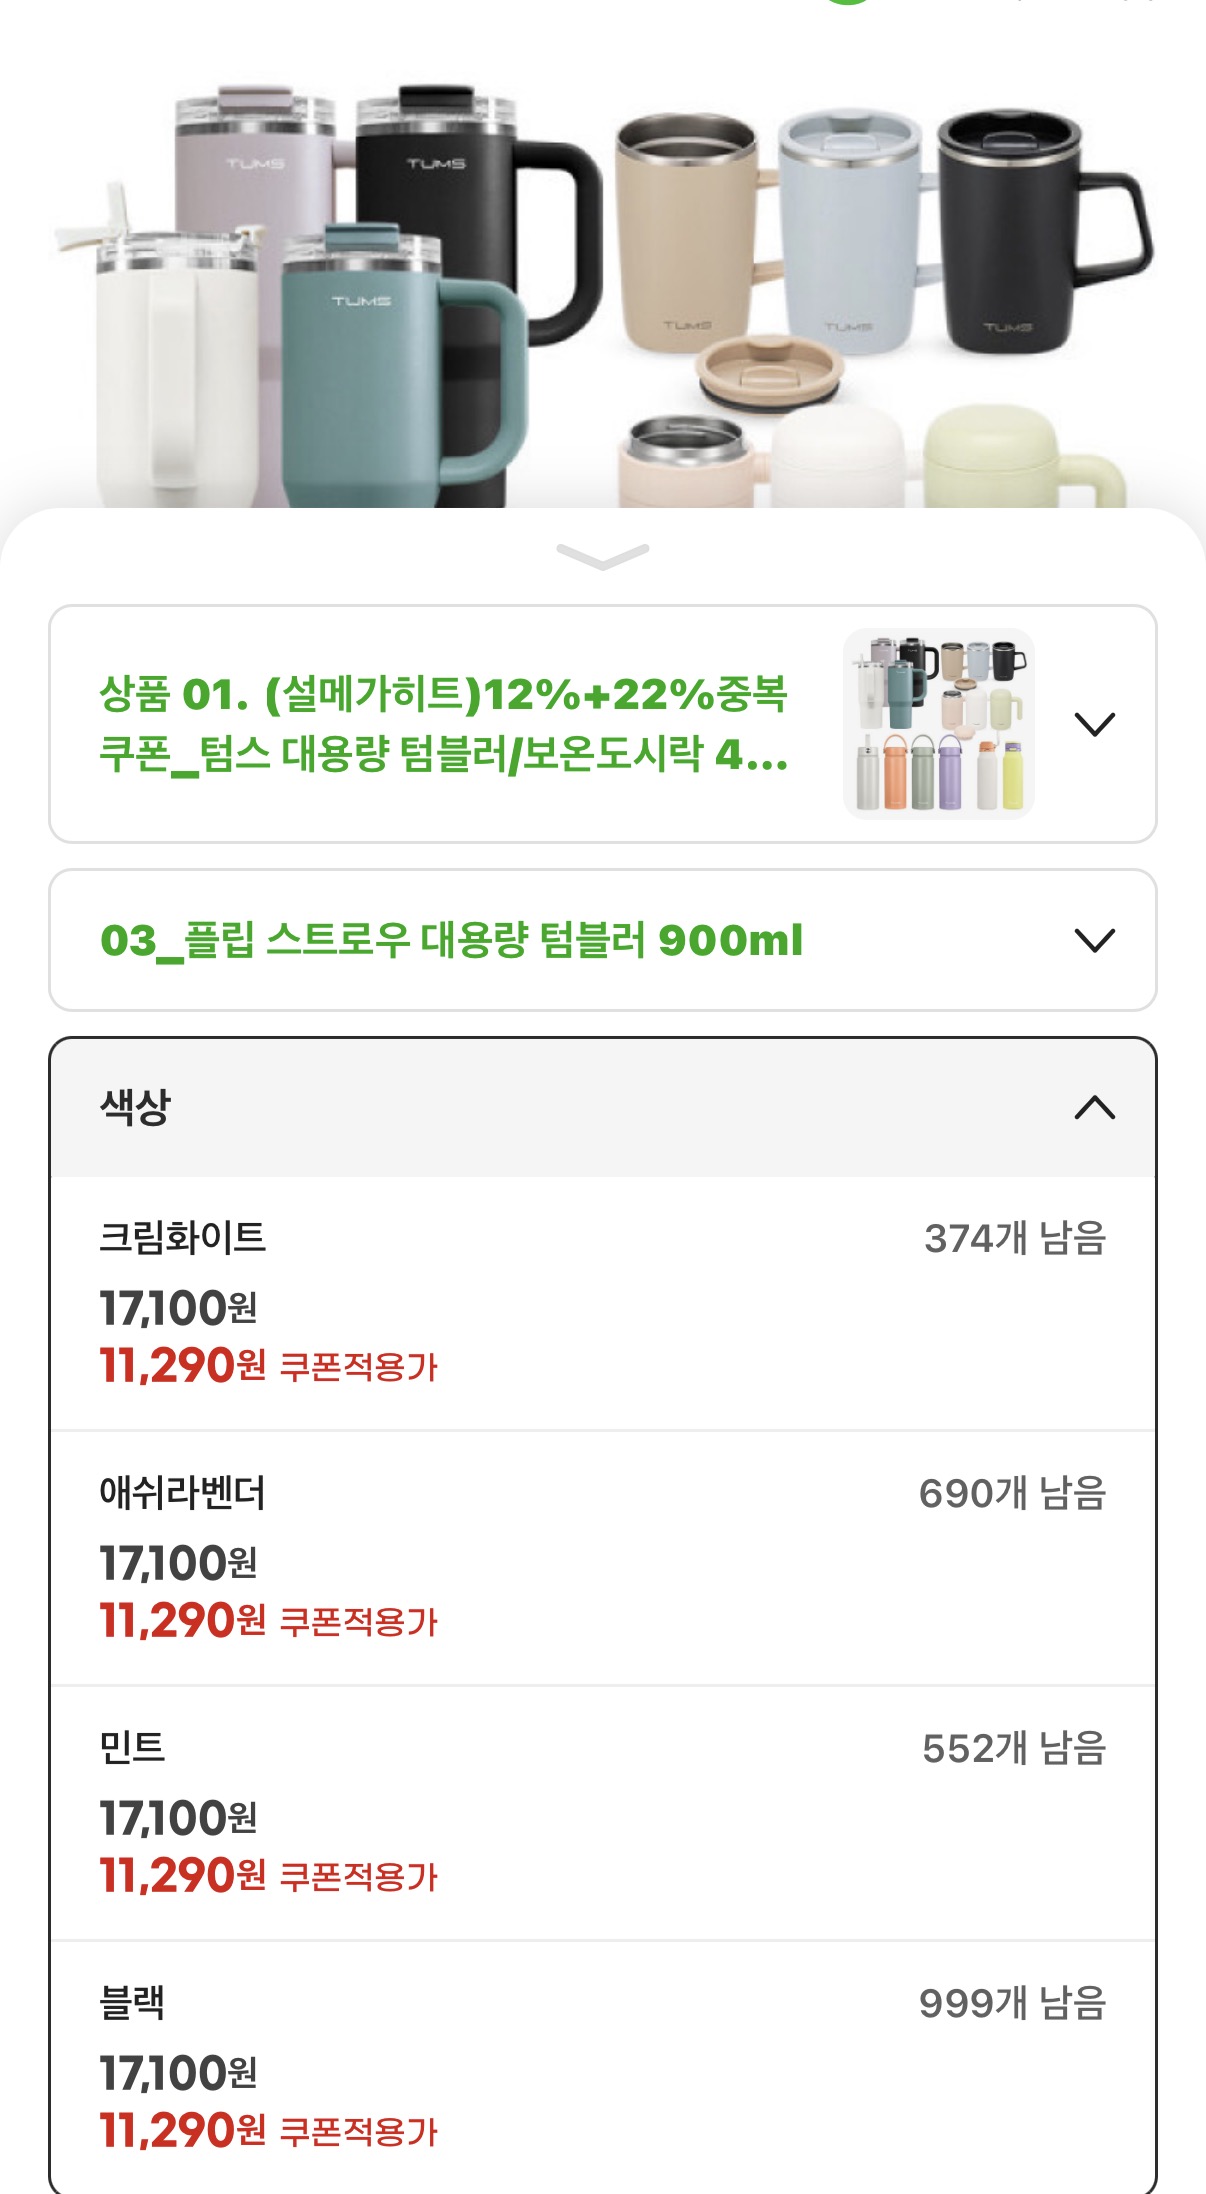This screenshot has height=2194, width=1206.
Task: Tap the product thumbnail in the 상품 01 selector
Action: pyautogui.click(x=938, y=724)
